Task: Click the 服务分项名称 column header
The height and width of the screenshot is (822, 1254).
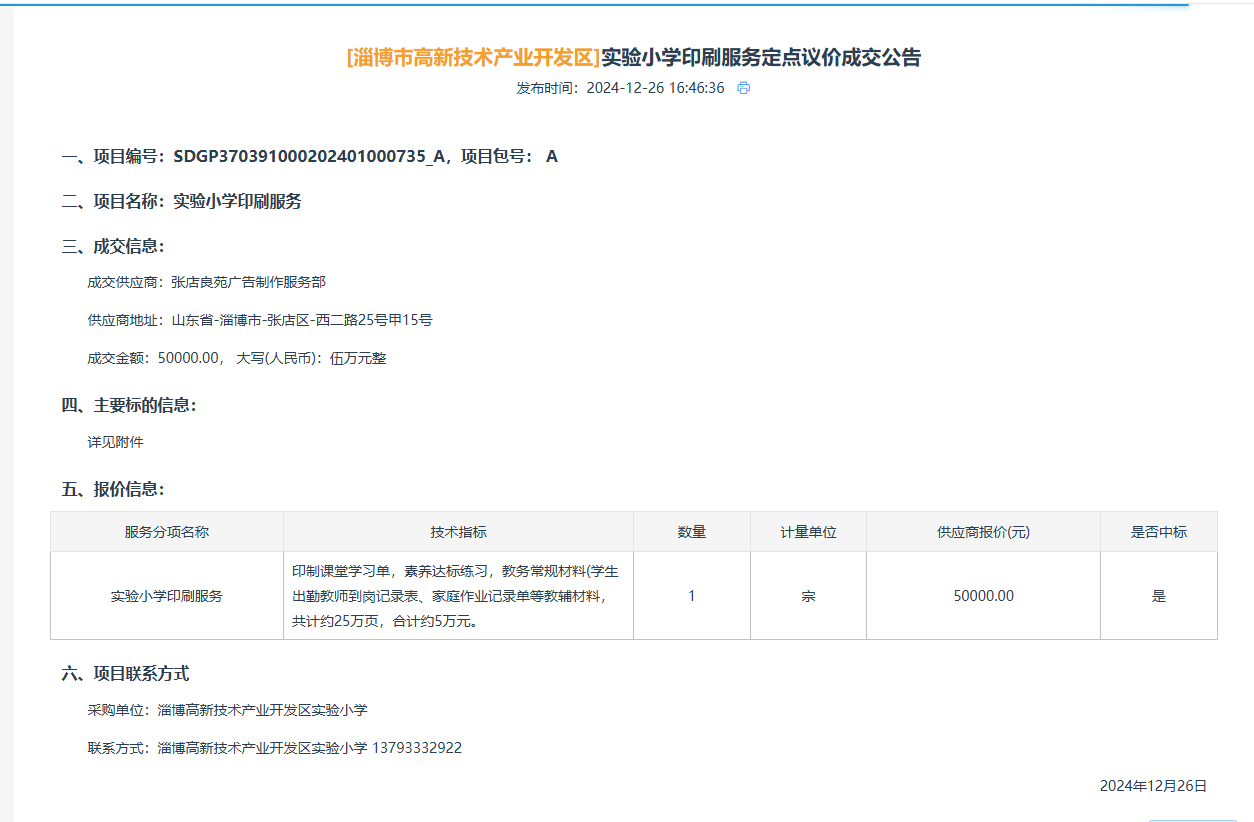Action: pyautogui.click(x=167, y=532)
